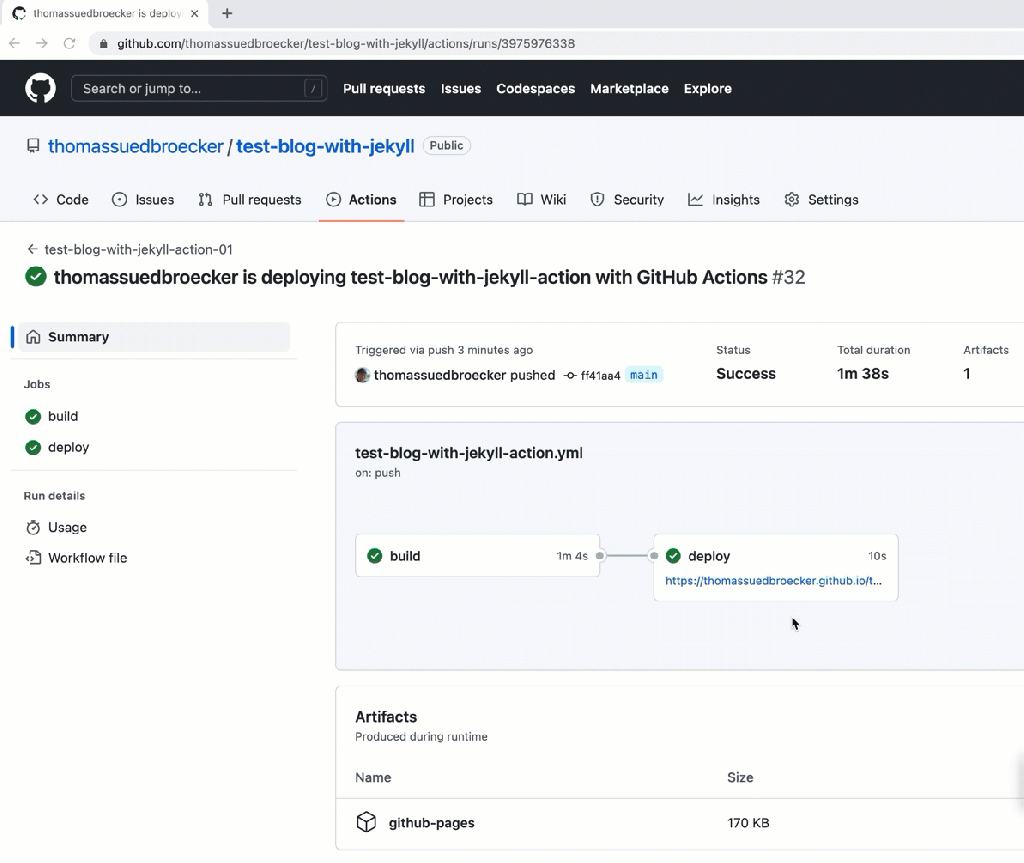Image resolution: width=1024 pixels, height=863 pixels.
Task: Open Pull requests in the top header
Action: click(383, 88)
